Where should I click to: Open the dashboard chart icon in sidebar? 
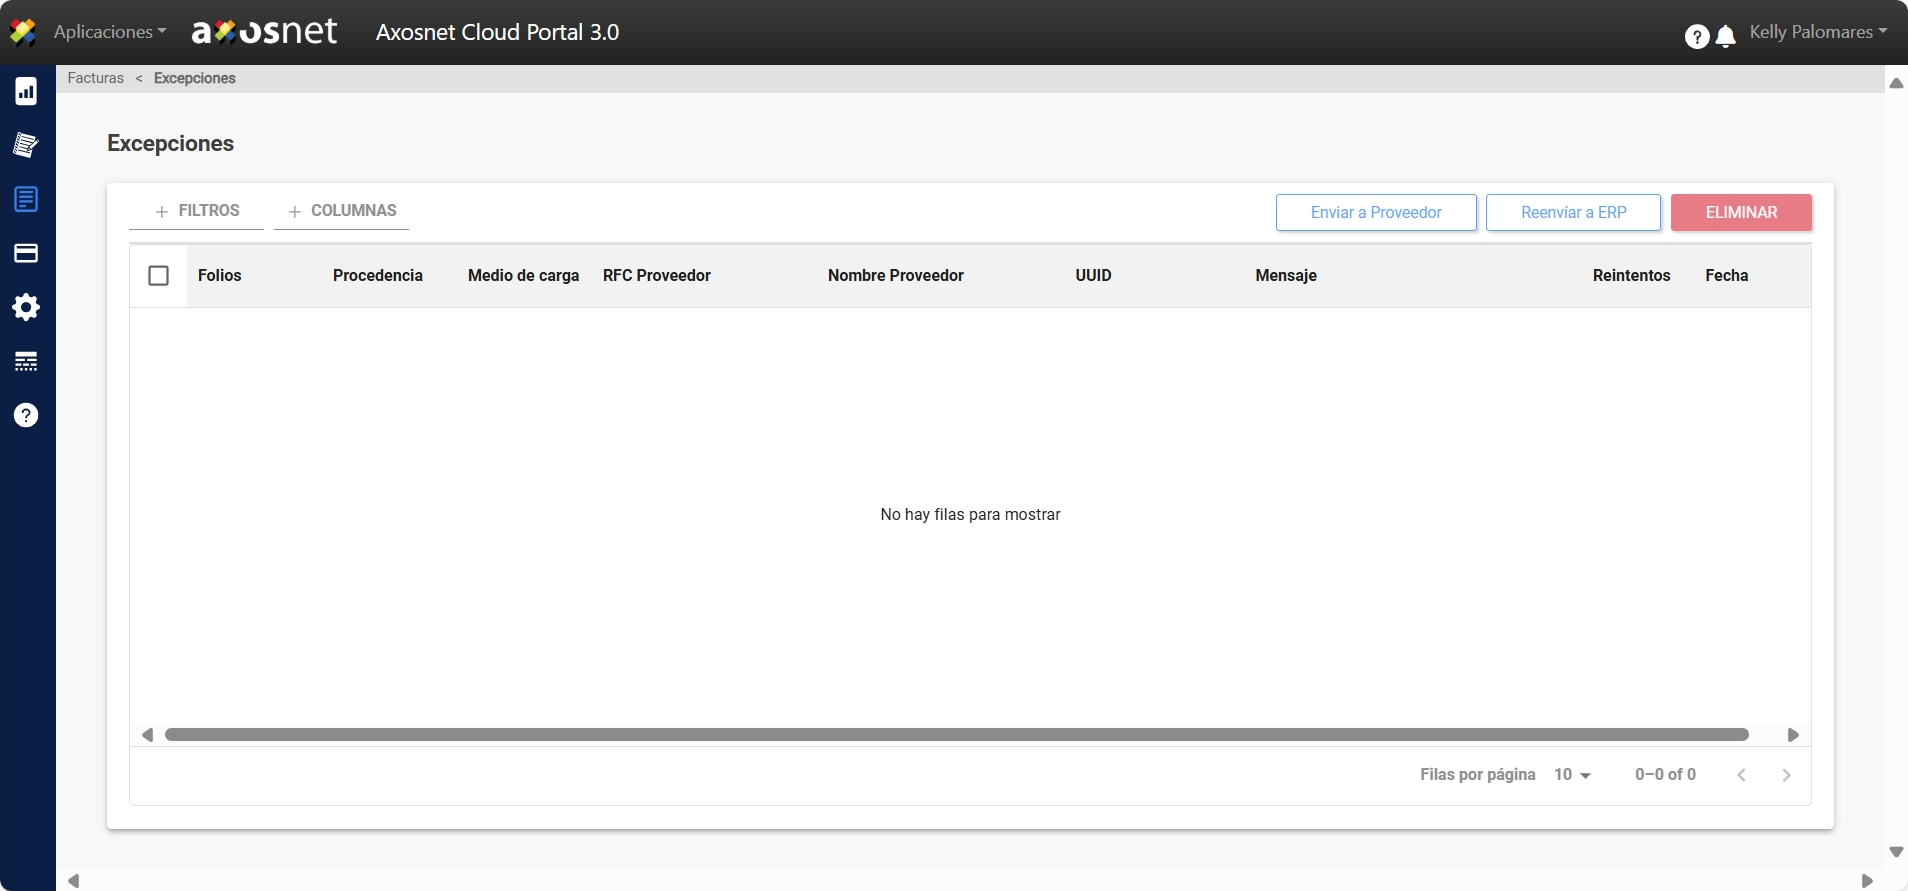click(26, 92)
